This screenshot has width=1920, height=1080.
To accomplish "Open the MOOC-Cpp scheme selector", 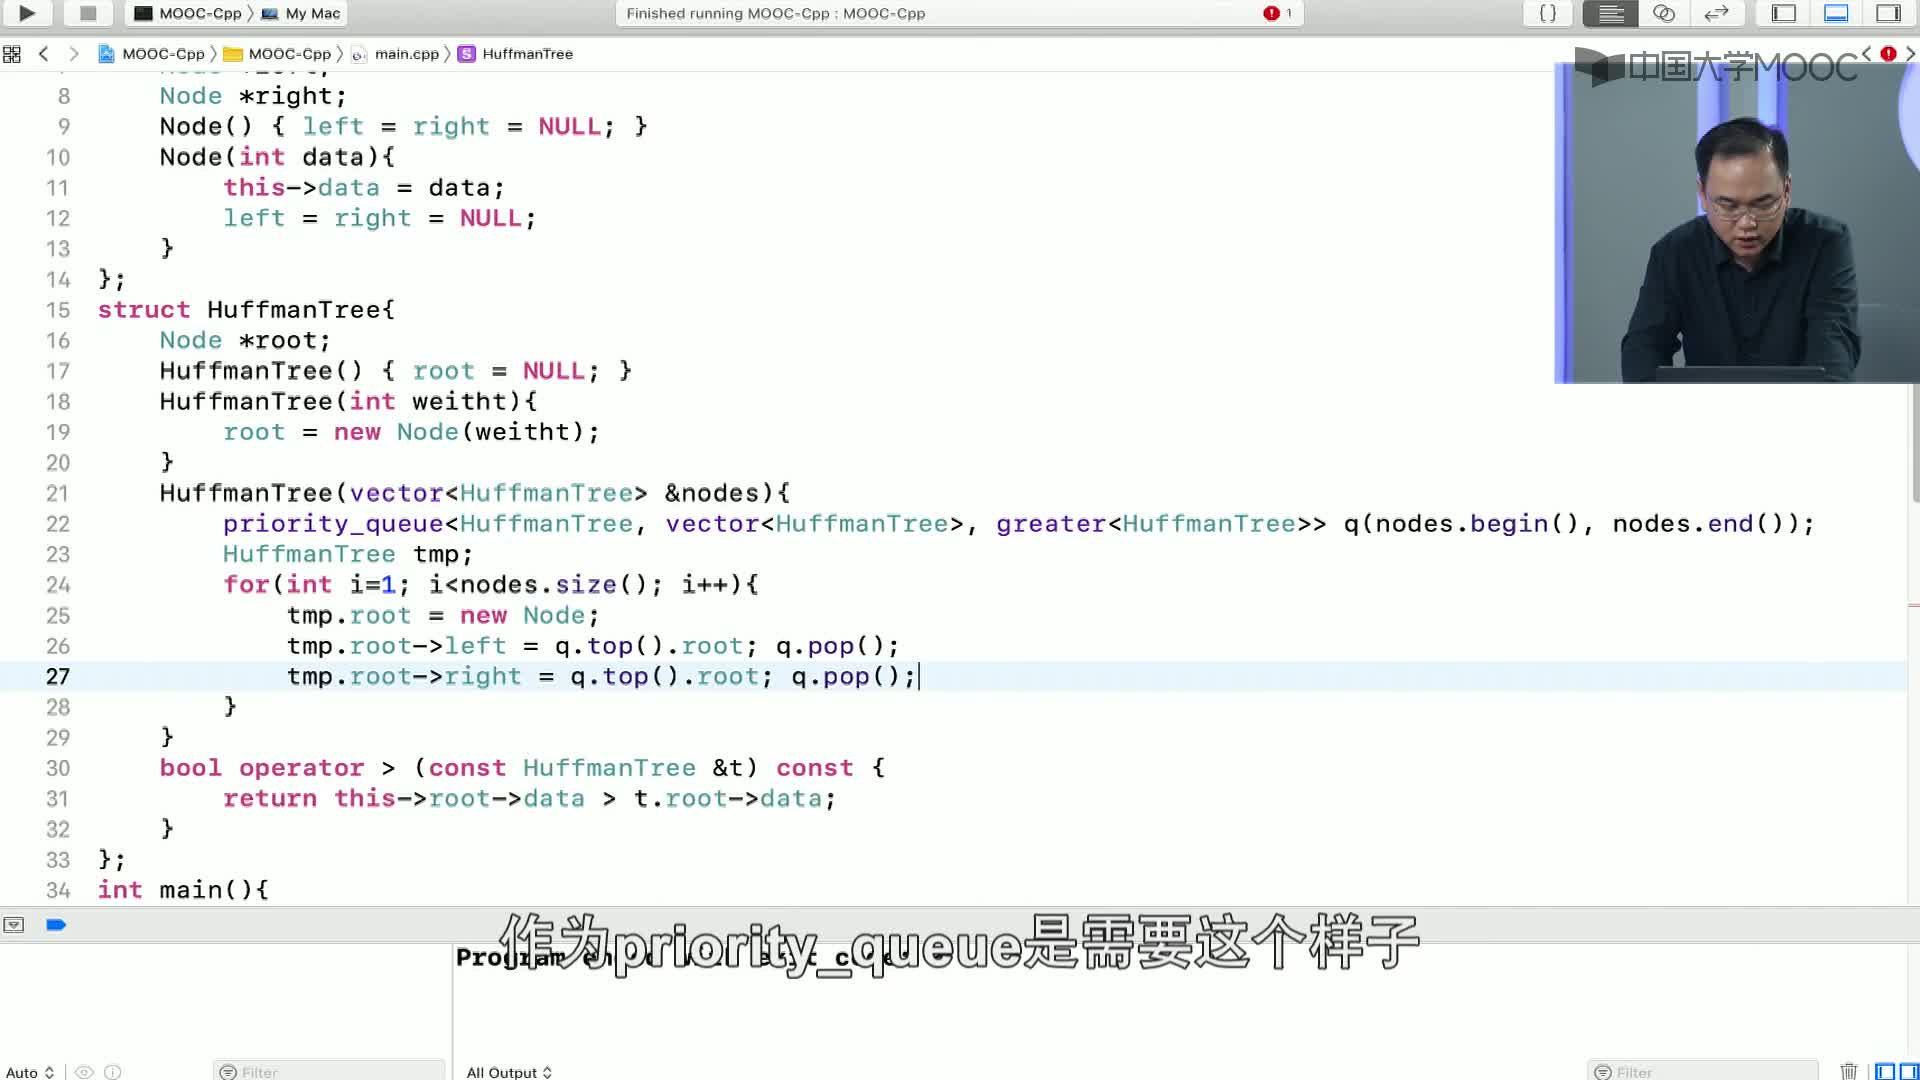I will (x=188, y=13).
